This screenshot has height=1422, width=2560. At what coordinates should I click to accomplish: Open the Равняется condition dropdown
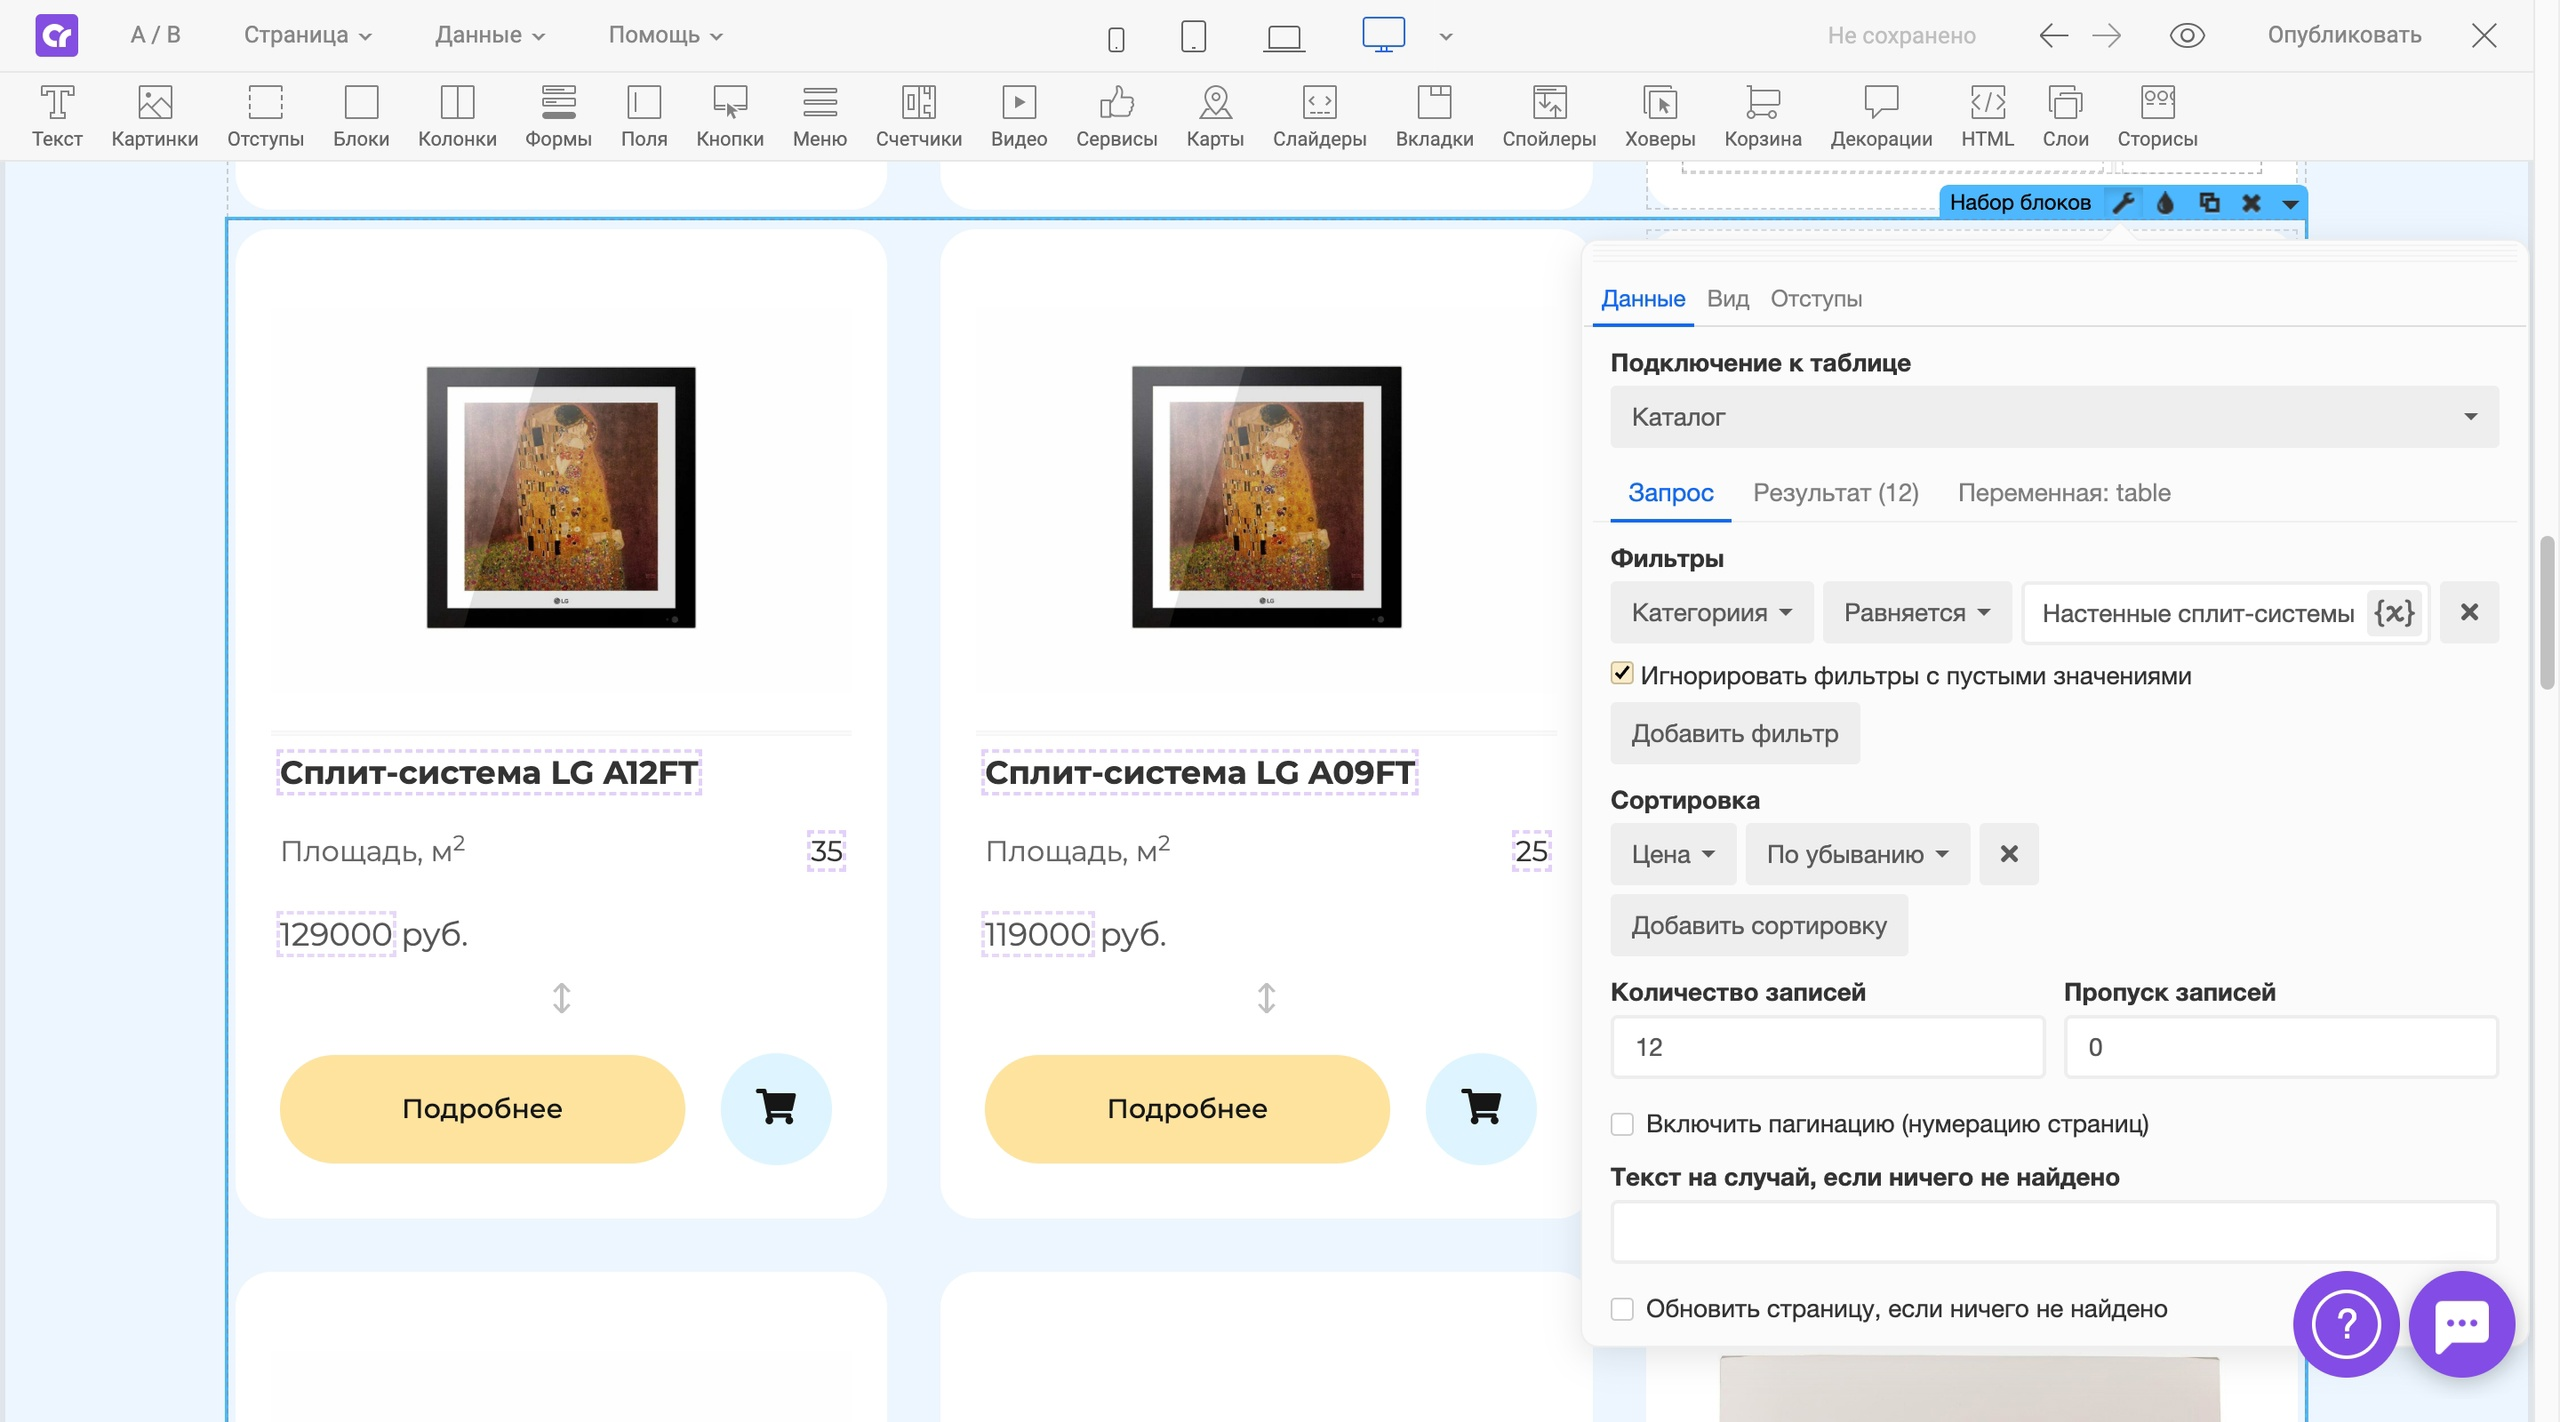[1917, 613]
